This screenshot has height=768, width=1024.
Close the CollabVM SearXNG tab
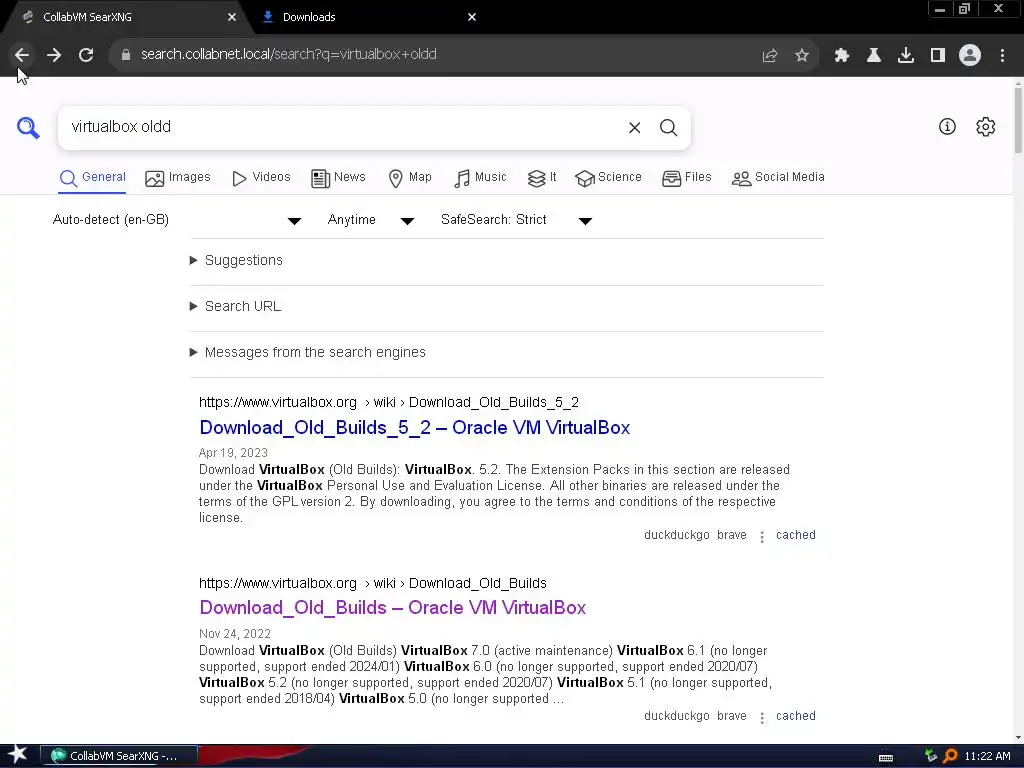[232, 18]
